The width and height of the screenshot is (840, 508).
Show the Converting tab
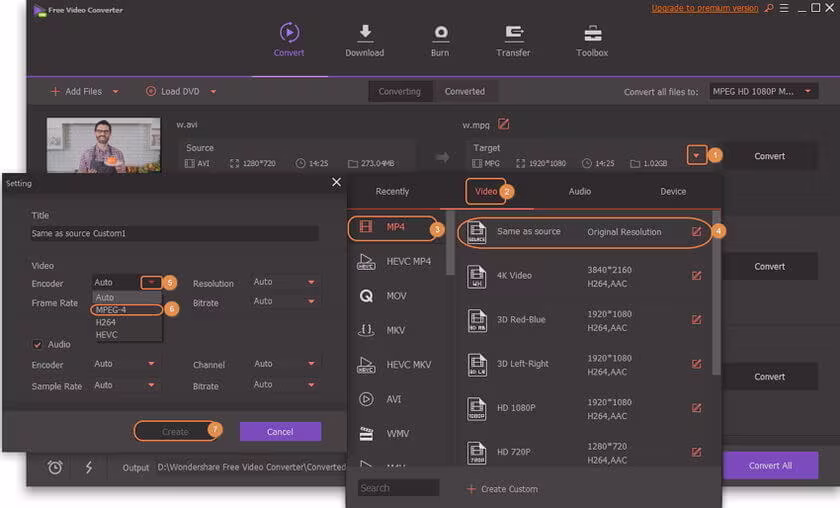coord(400,92)
